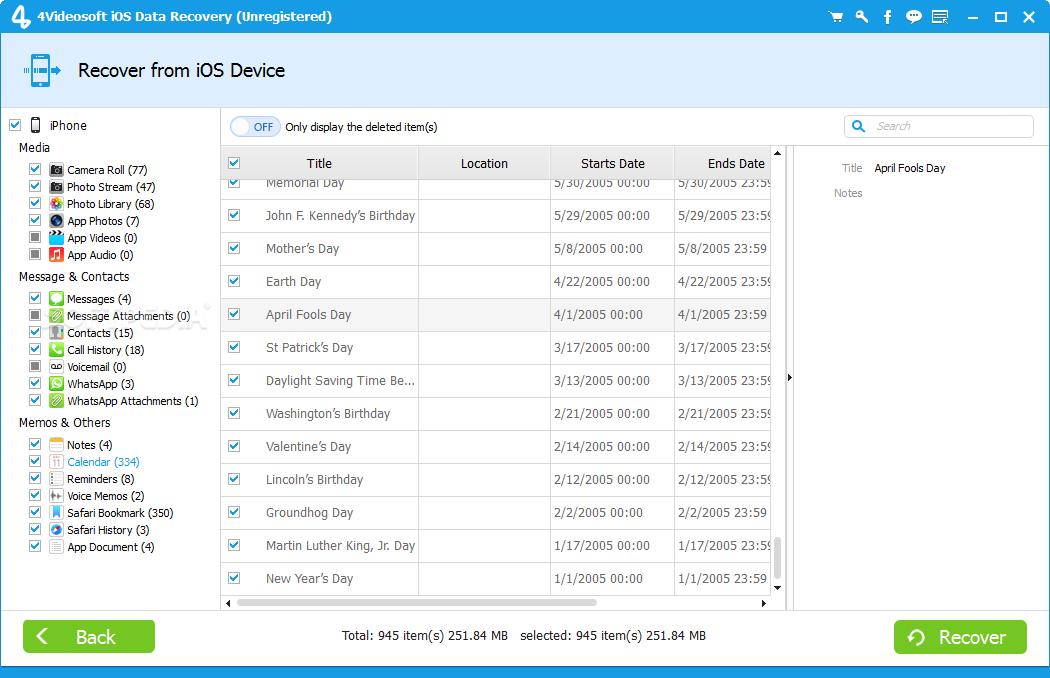Click the Back button
The width and height of the screenshot is (1050, 678).
[x=89, y=636]
